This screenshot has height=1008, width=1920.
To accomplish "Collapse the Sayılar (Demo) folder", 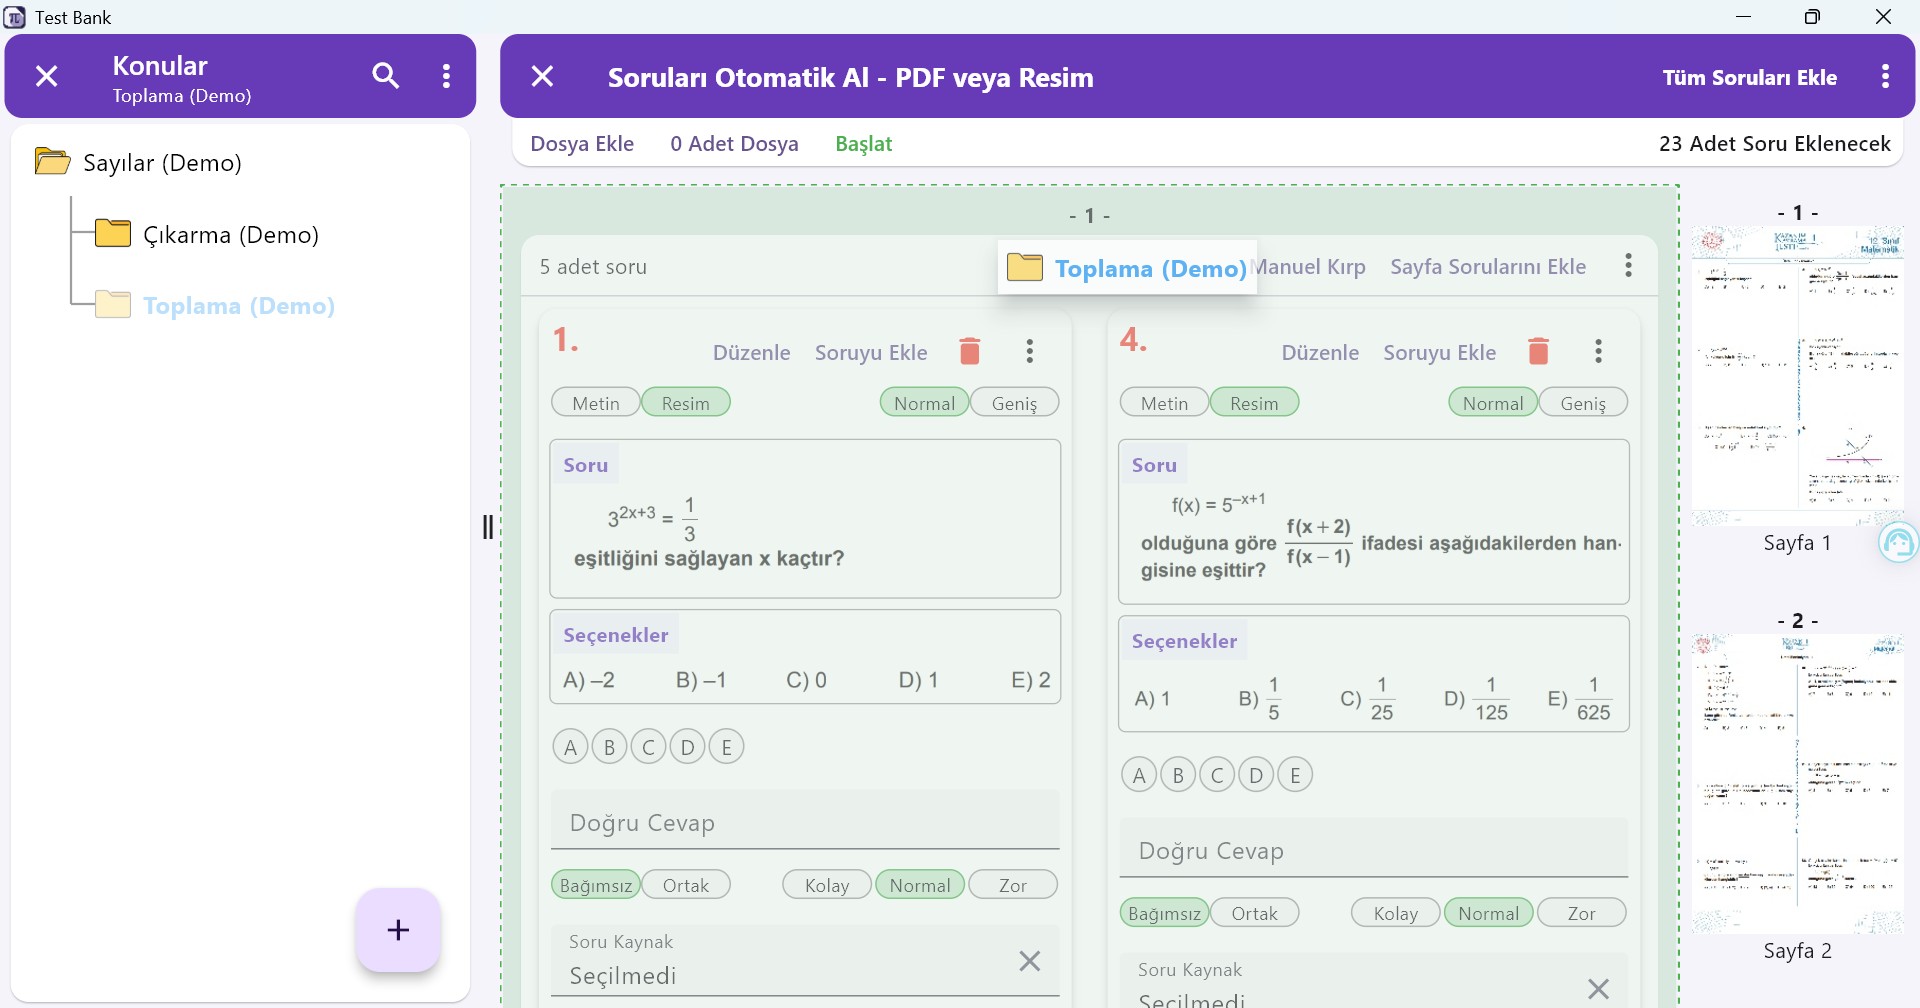I will pos(52,162).
